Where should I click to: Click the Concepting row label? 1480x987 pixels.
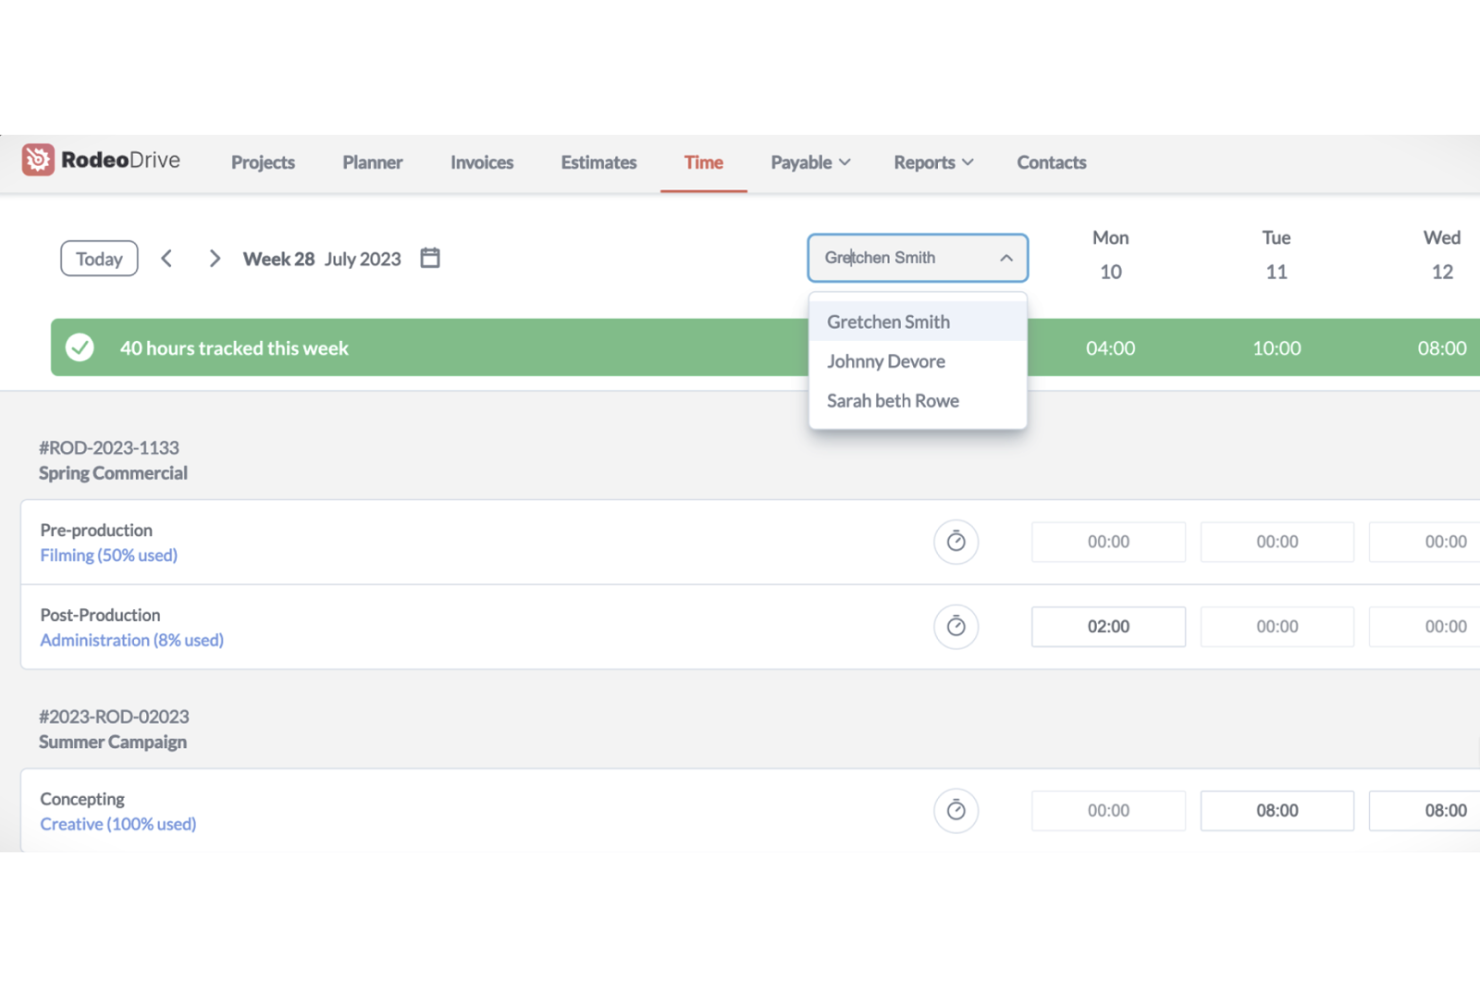[82, 799]
